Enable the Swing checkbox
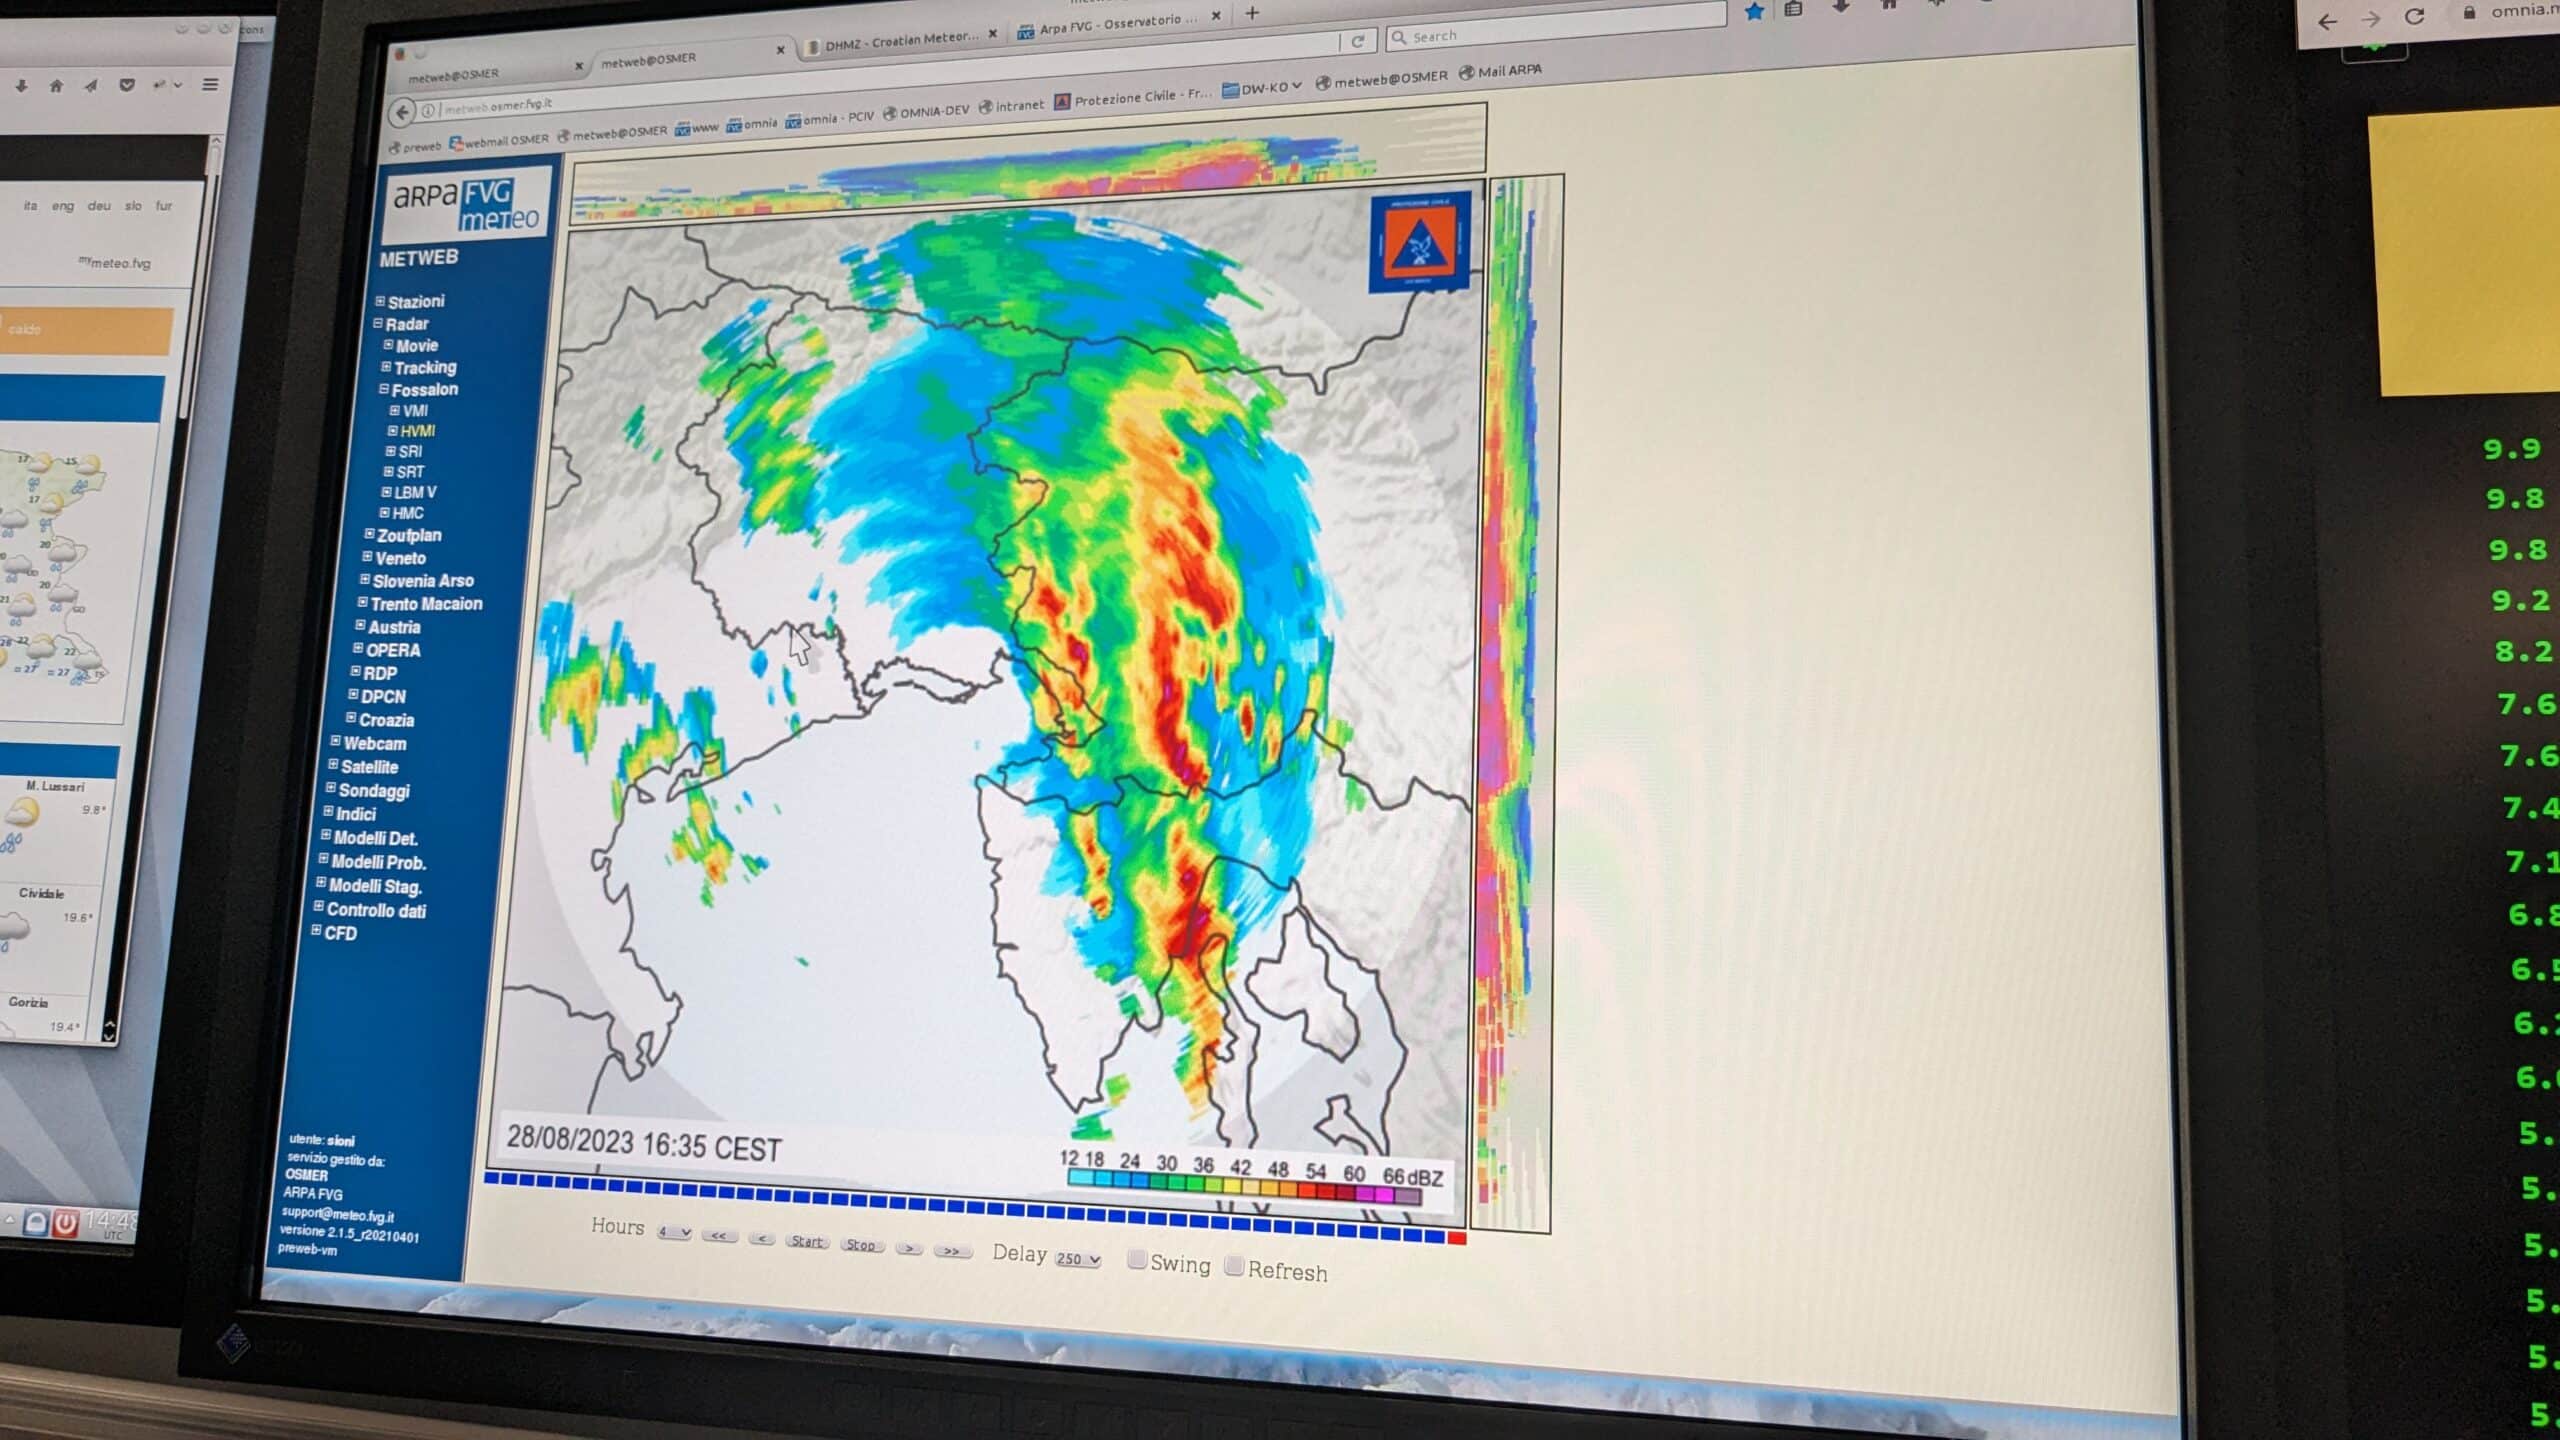 pos(1137,1260)
